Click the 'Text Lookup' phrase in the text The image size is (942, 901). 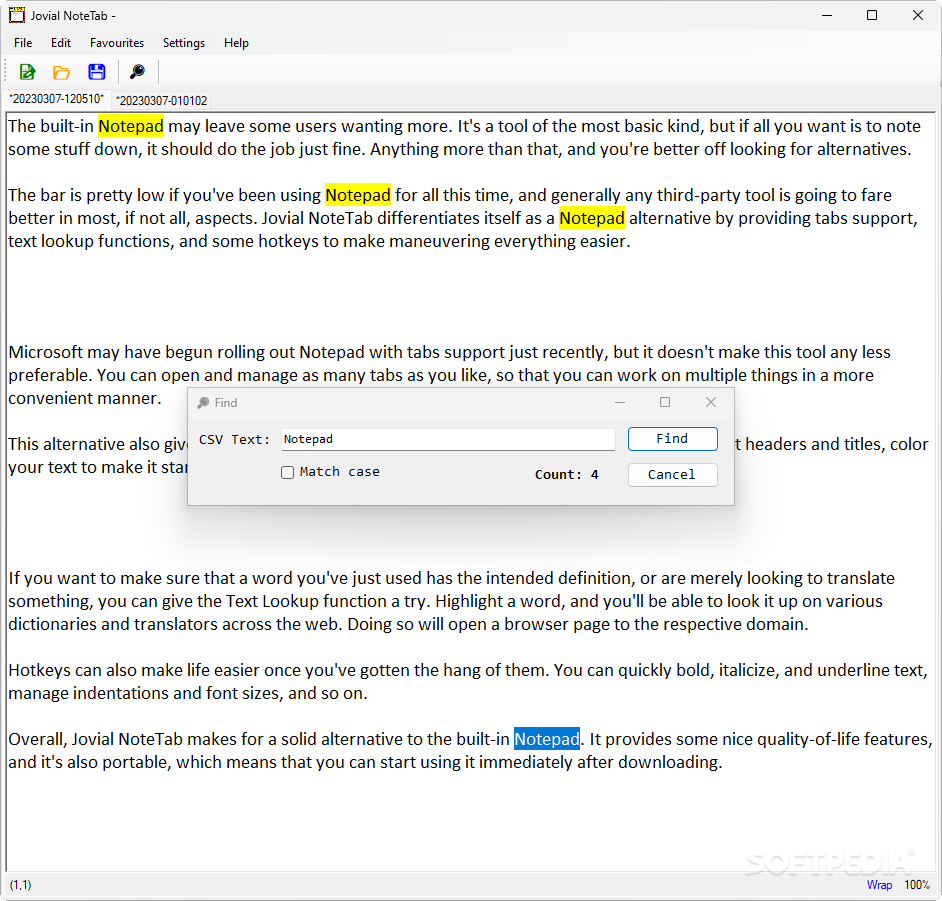coord(272,601)
